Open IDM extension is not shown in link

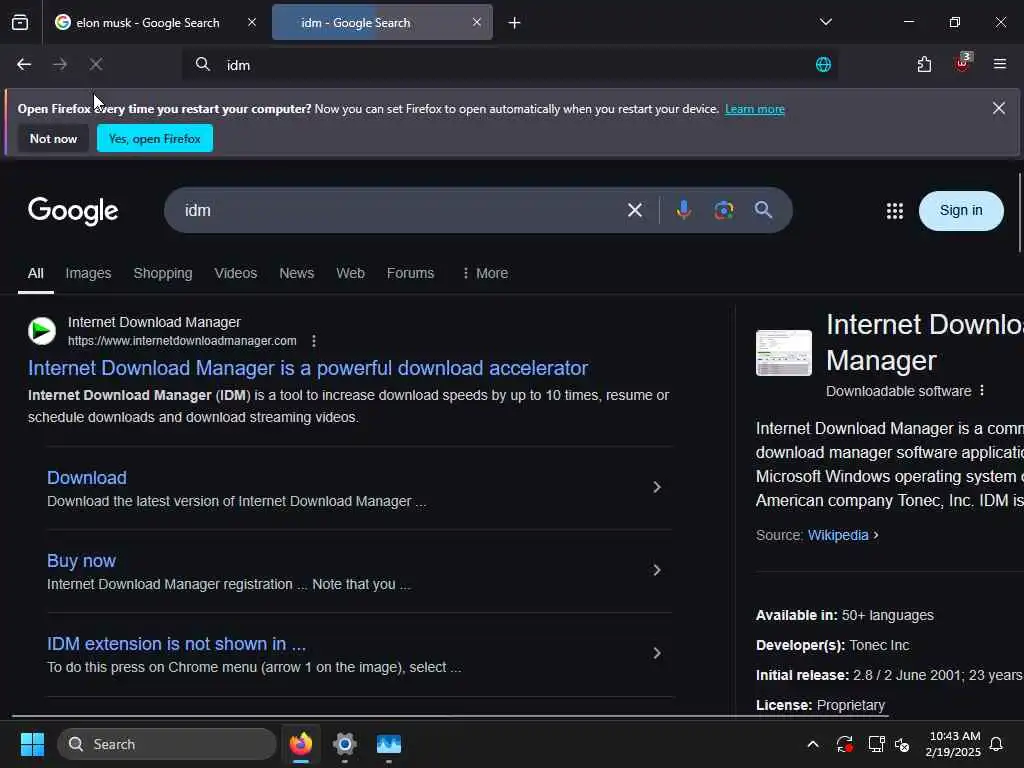(x=176, y=644)
